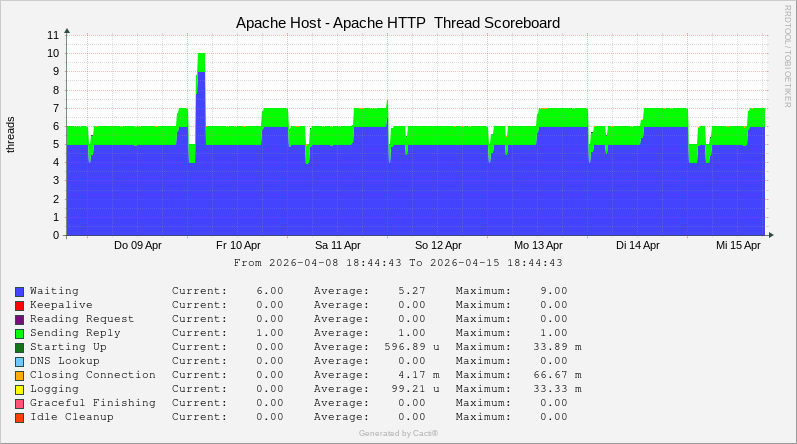Click the threads y-axis label
This screenshot has width=797, height=444.
[11, 135]
